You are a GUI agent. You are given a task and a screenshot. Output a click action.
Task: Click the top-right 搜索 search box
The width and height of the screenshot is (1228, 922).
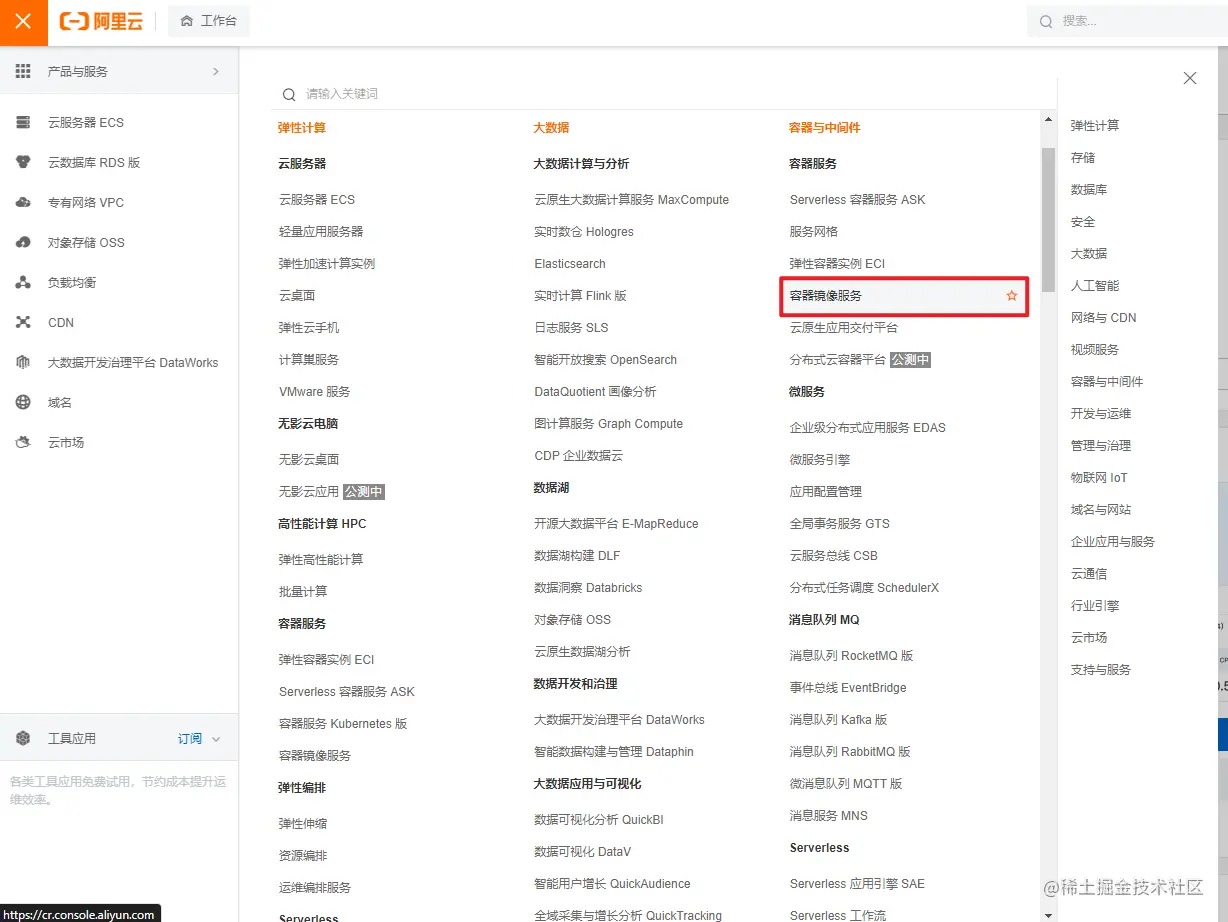1127,21
